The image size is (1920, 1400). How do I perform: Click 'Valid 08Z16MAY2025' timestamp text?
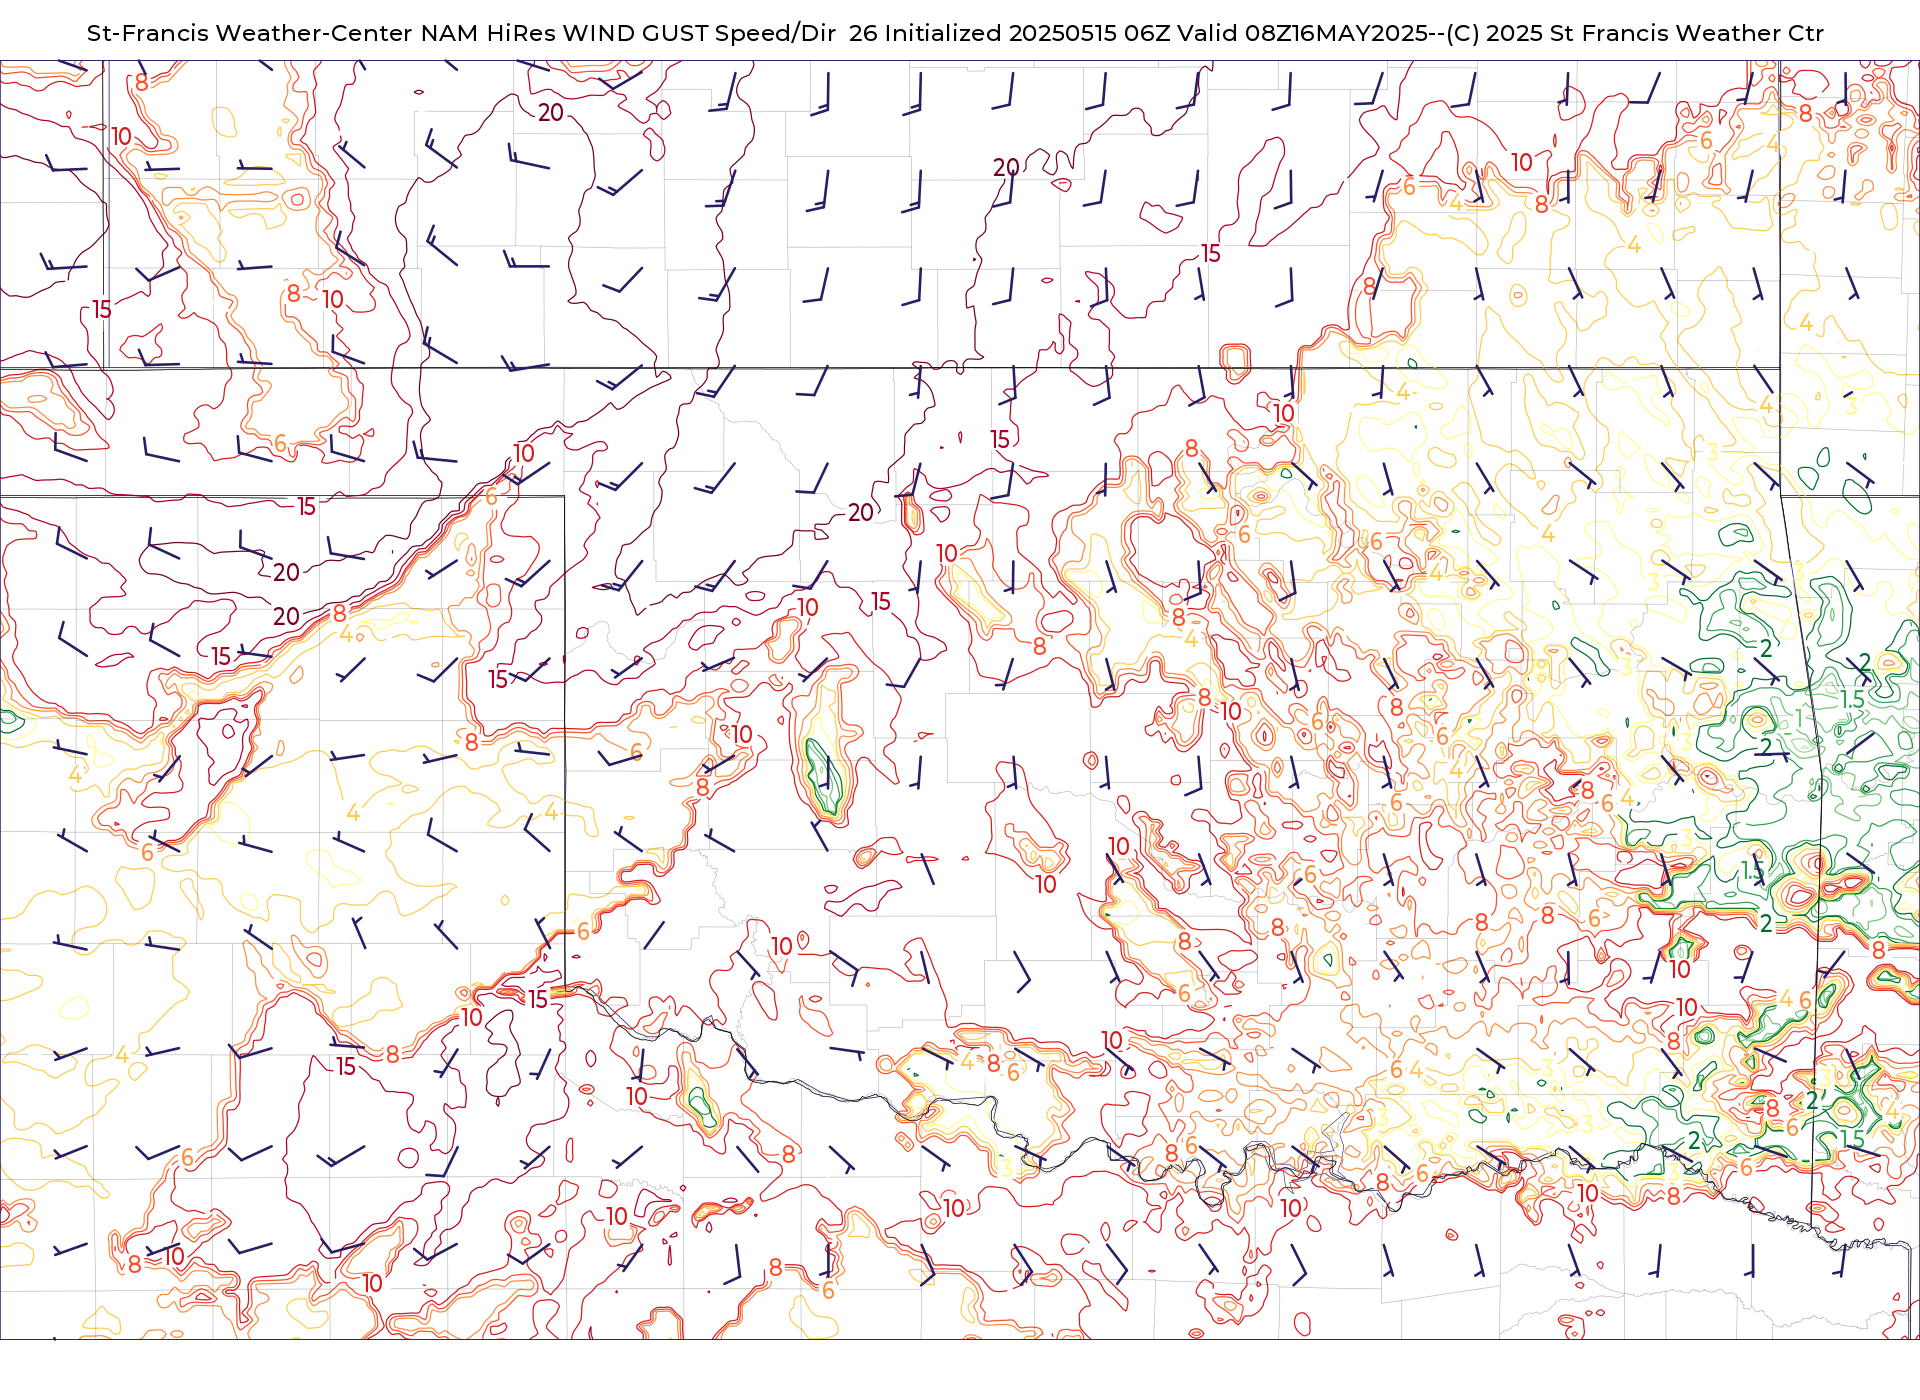(1302, 33)
